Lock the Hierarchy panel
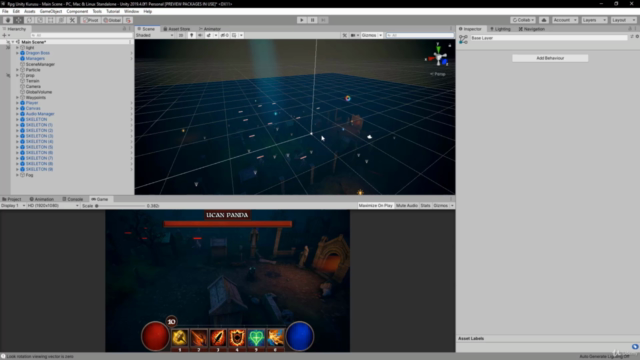This screenshot has height=360, width=640. (124, 29)
